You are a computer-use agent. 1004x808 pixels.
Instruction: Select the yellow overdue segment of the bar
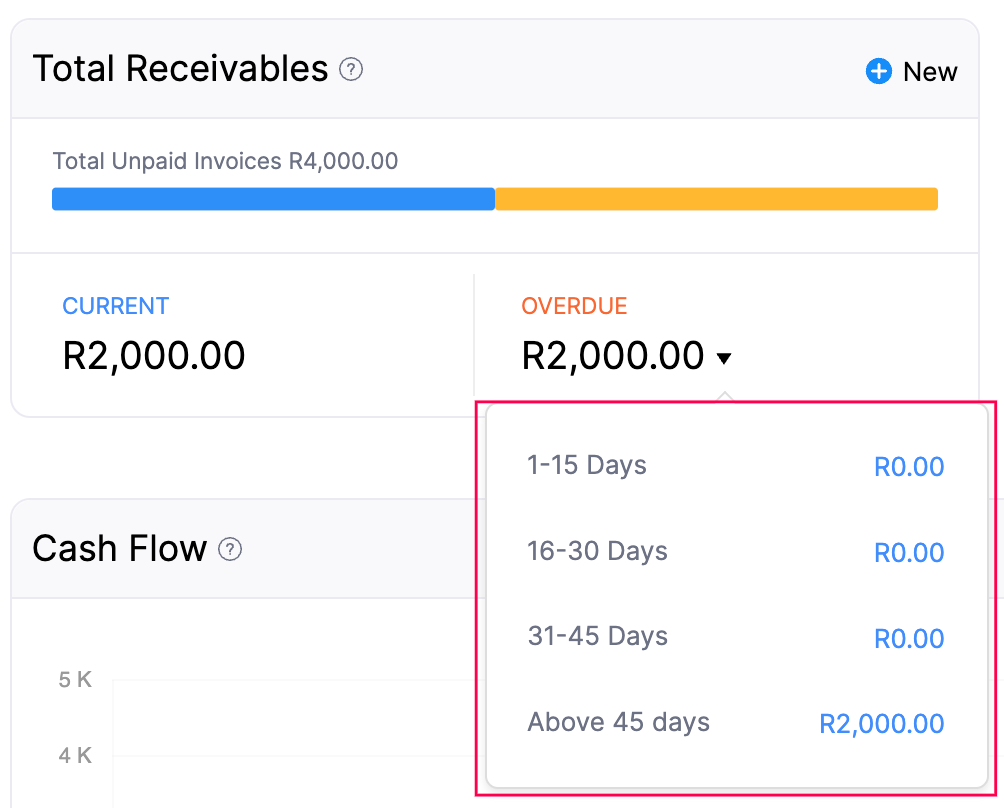pos(715,198)
